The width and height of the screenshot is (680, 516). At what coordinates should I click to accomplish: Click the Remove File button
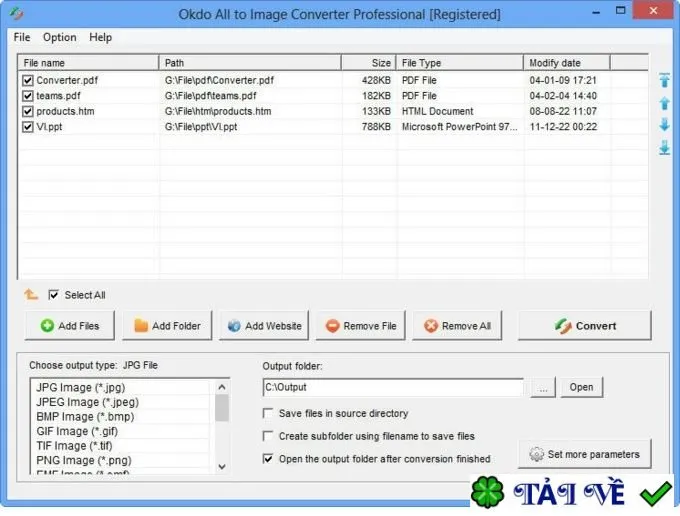click(x=361, y=326)
